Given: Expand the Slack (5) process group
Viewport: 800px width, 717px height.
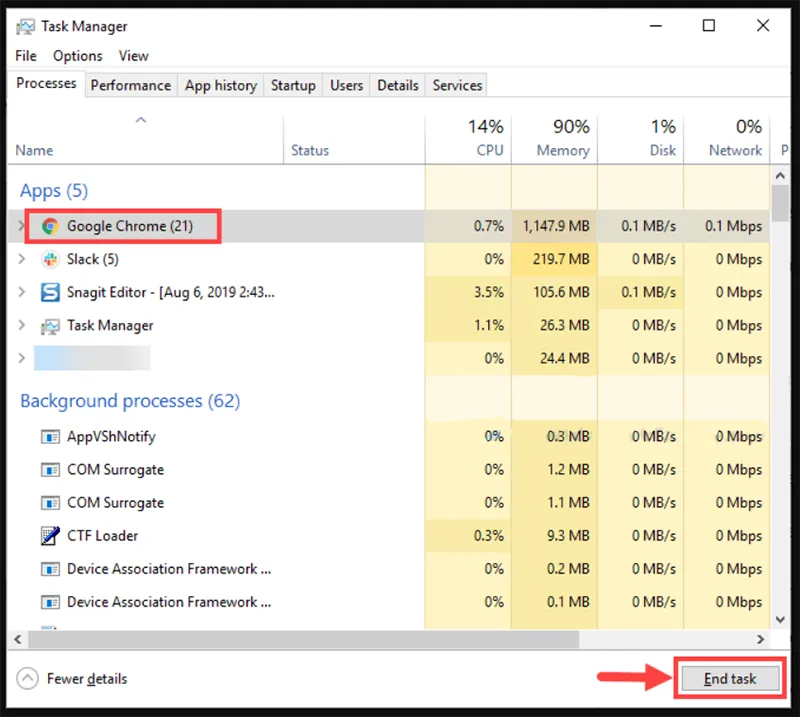Looking at the screenshot, I should point(22,259).
